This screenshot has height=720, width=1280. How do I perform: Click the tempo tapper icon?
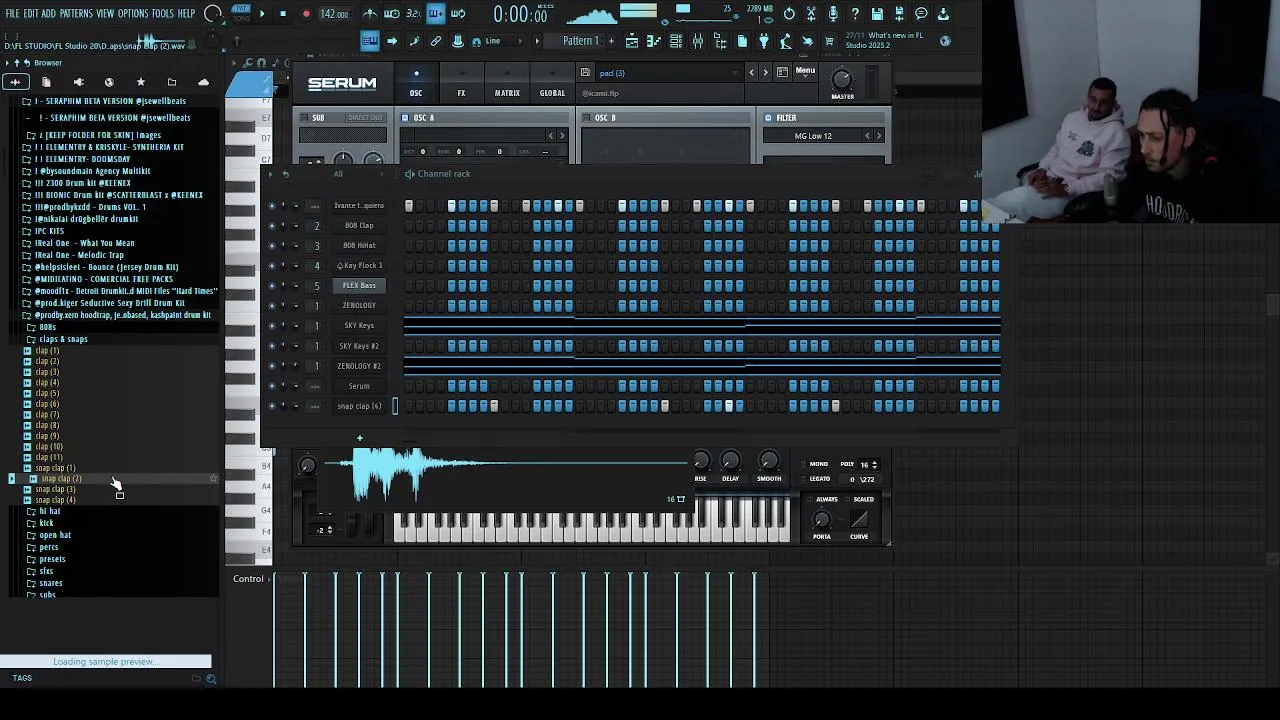click(785, 41)
